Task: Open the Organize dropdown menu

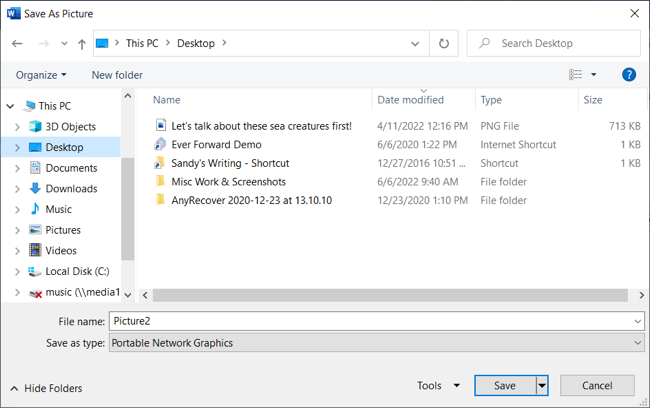Action: pyautogui.click(x=41, y=75)
